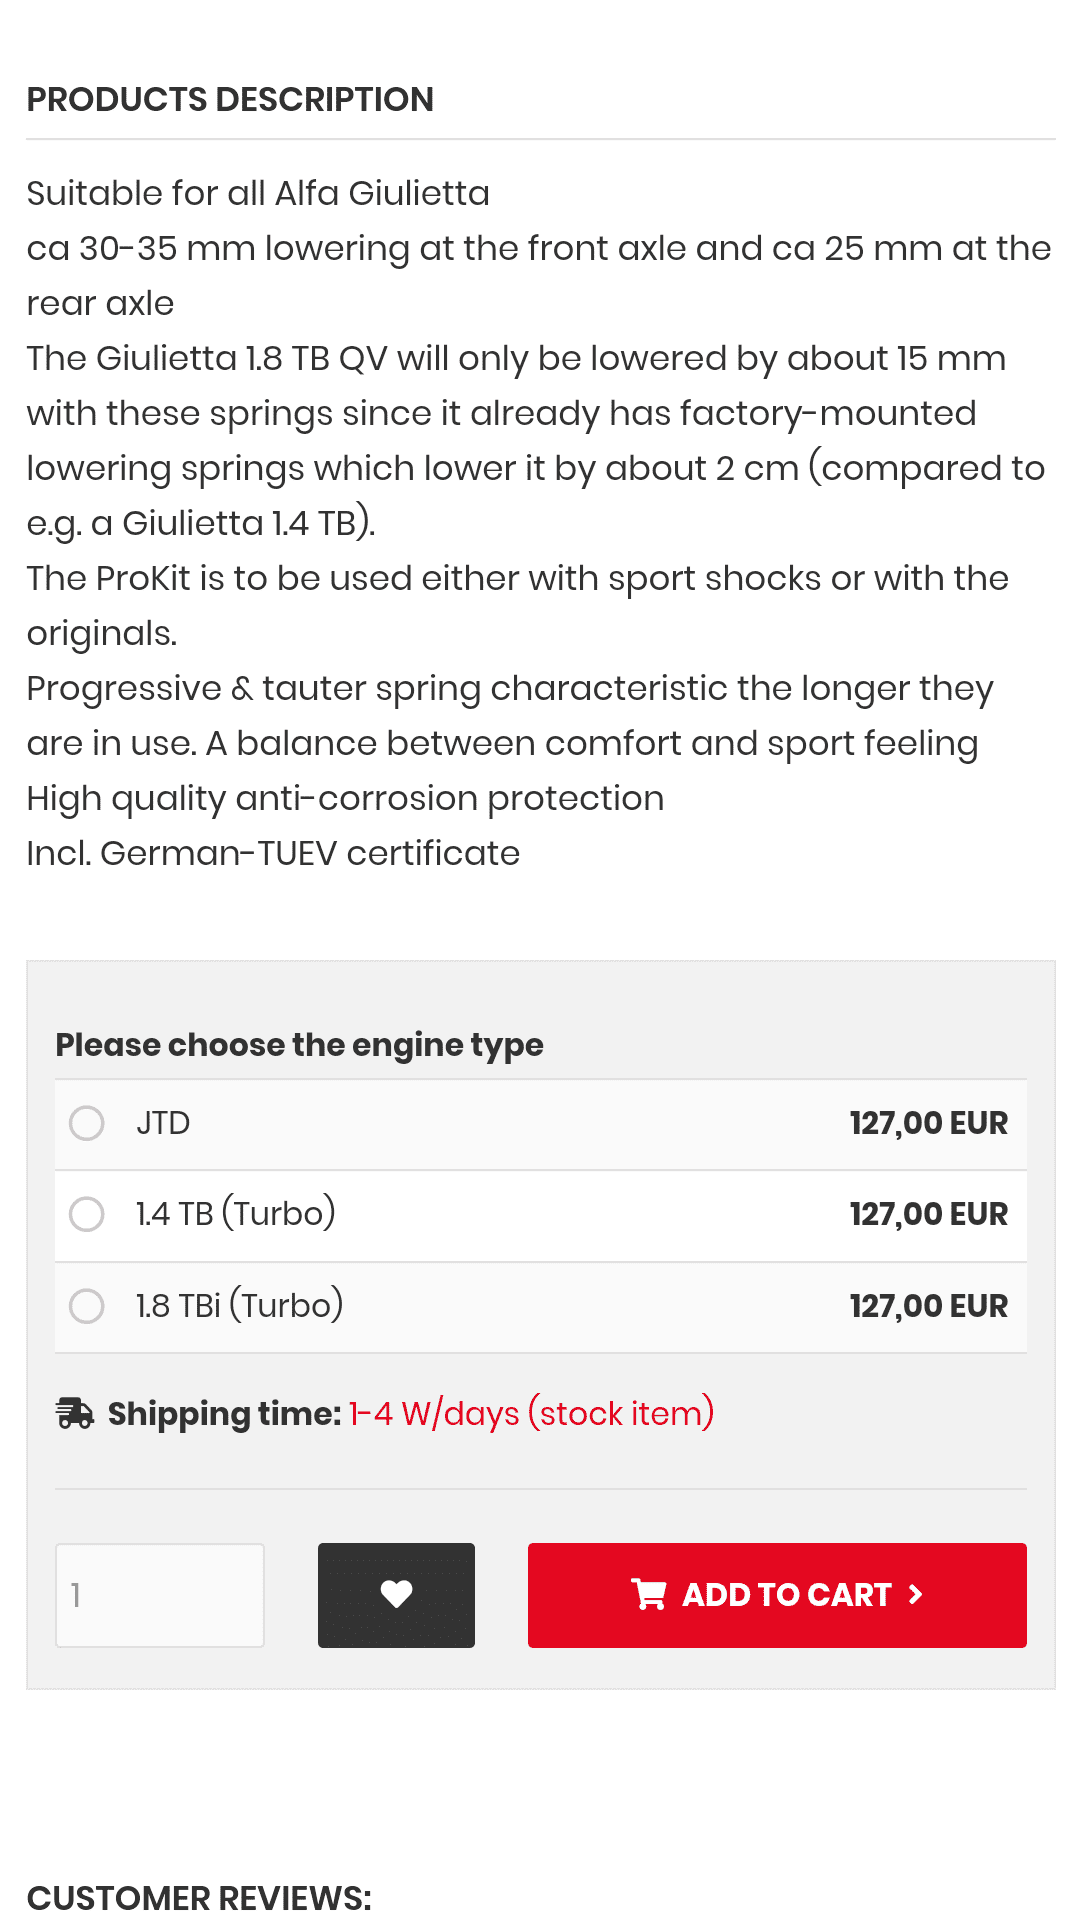Screen dimensions: 1080x1913
Task: Click the JTD engine label
Action: tap(163, 1123)
